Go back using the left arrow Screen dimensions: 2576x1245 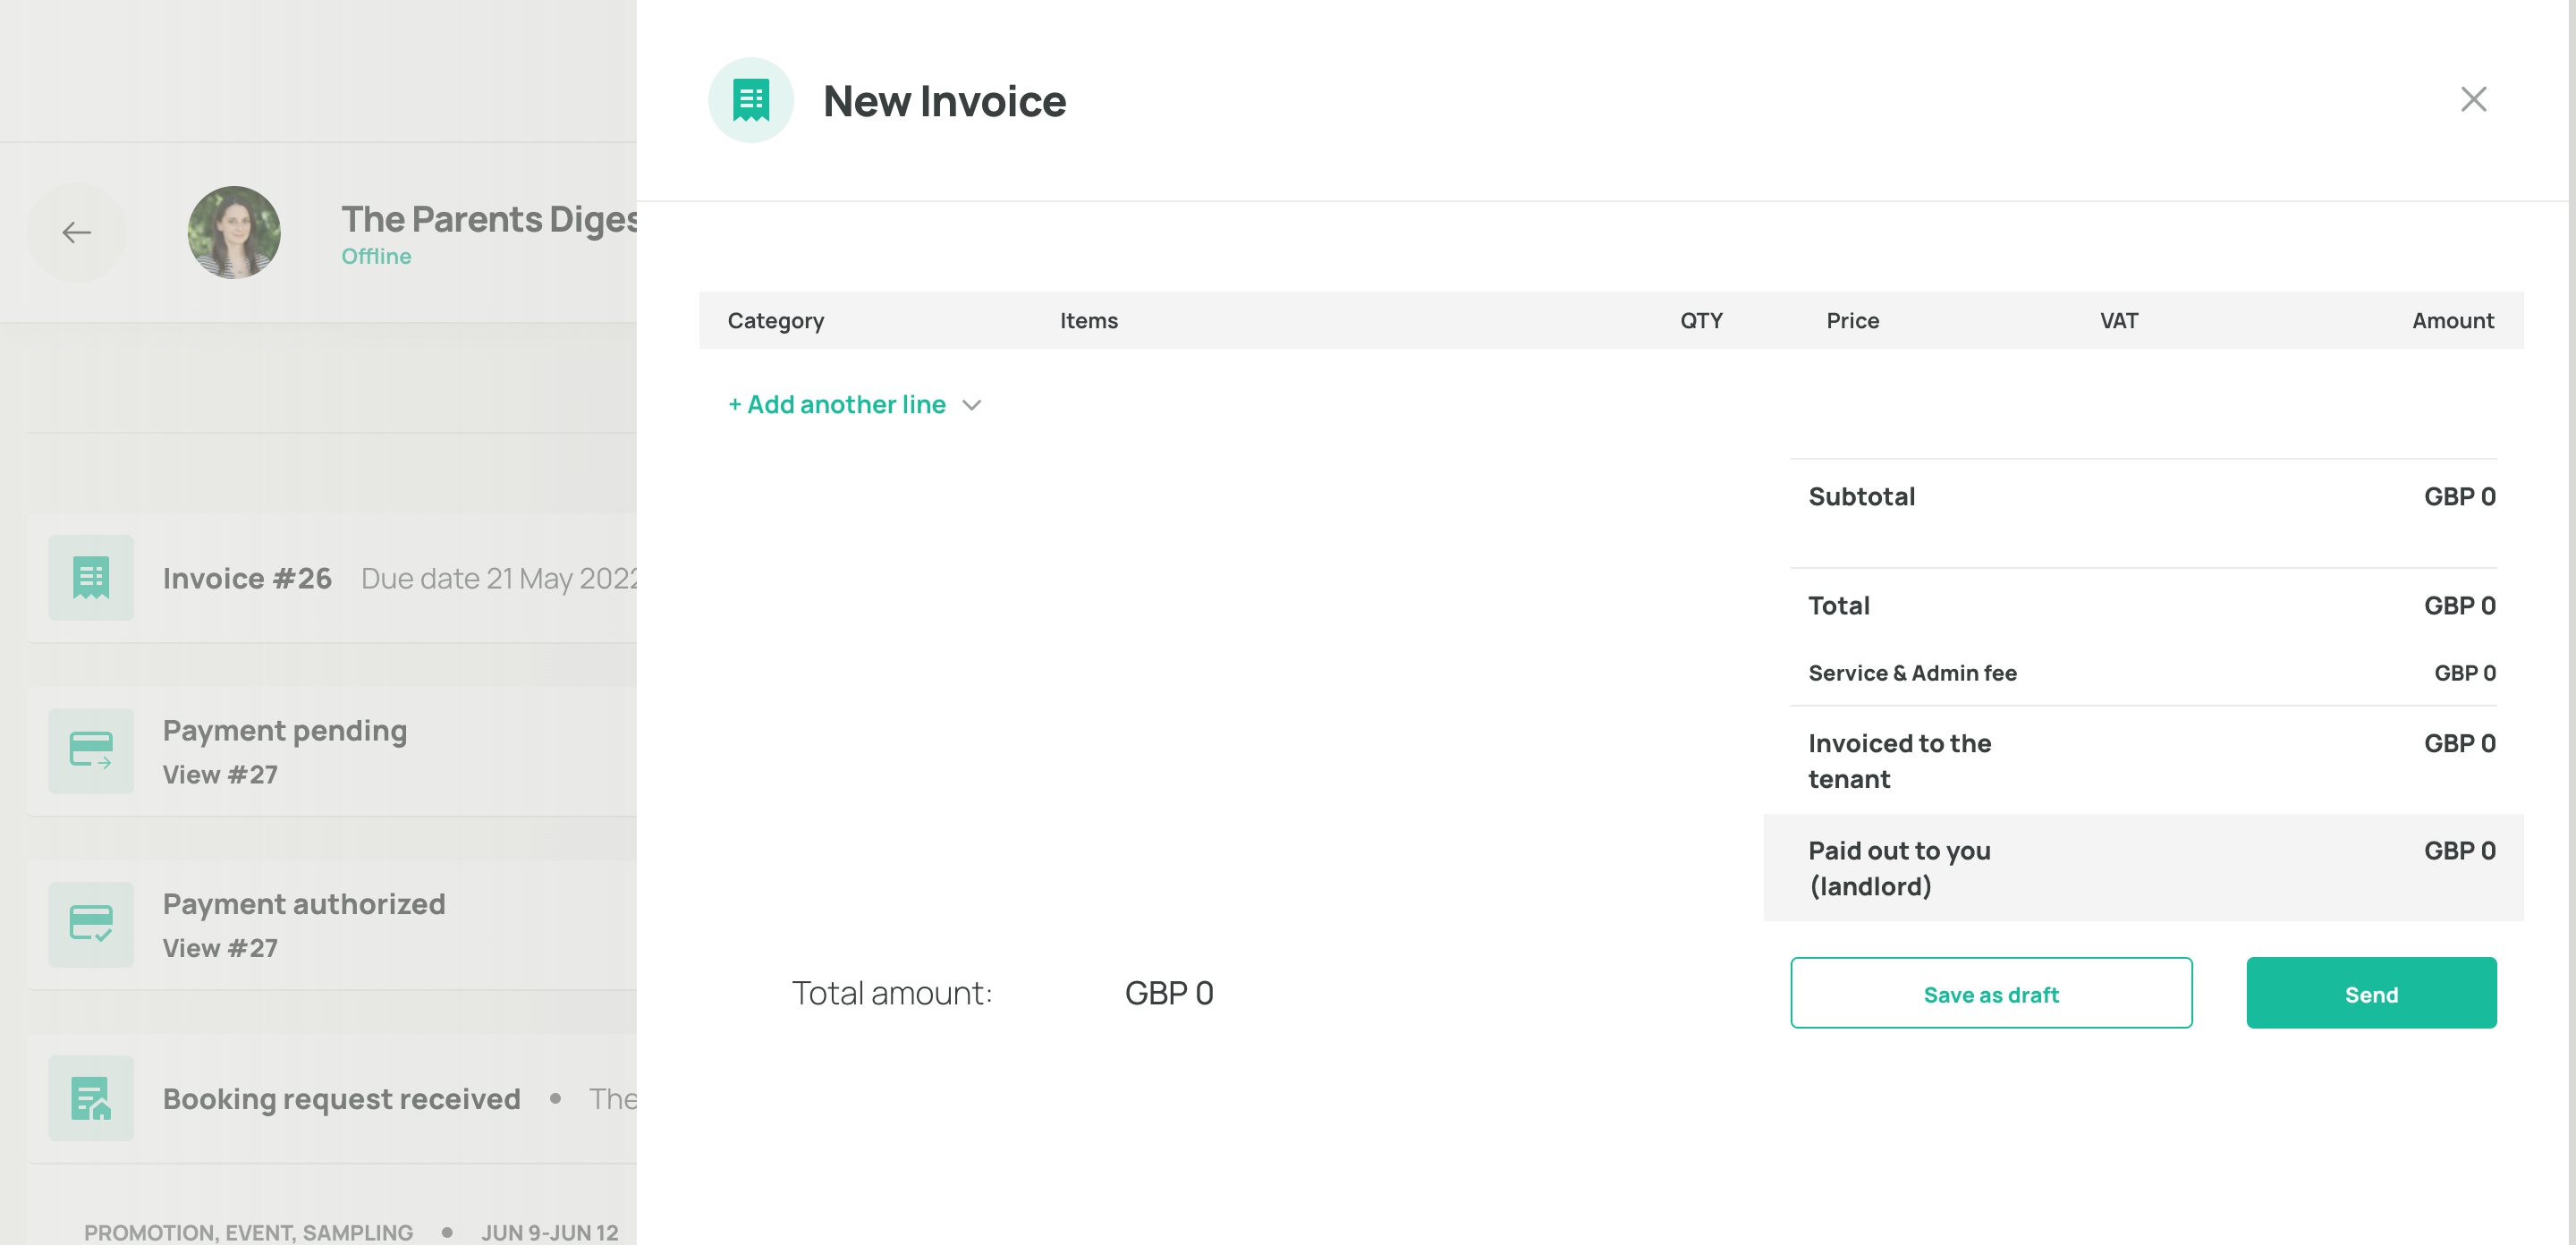tap(76, 233)
